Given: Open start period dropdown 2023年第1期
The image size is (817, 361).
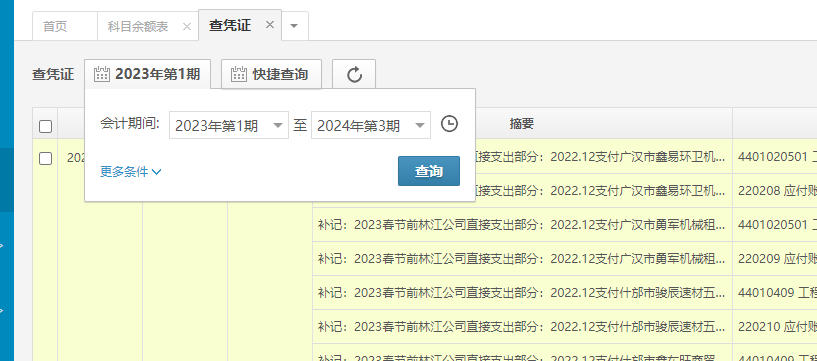Looking at the screenshot, I should 229,125.
